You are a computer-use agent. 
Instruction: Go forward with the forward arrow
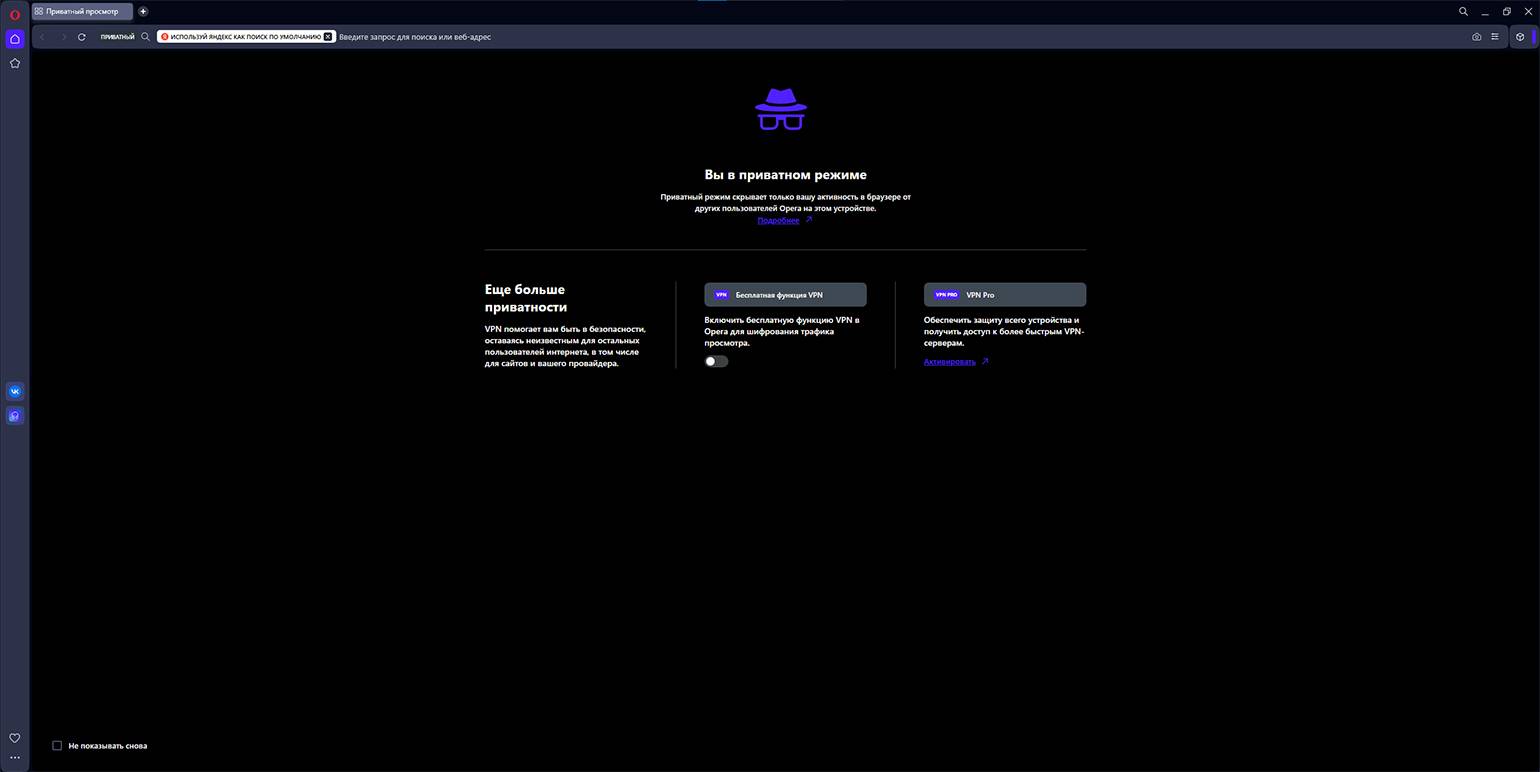pyautogui.click(x=63, y=37)
